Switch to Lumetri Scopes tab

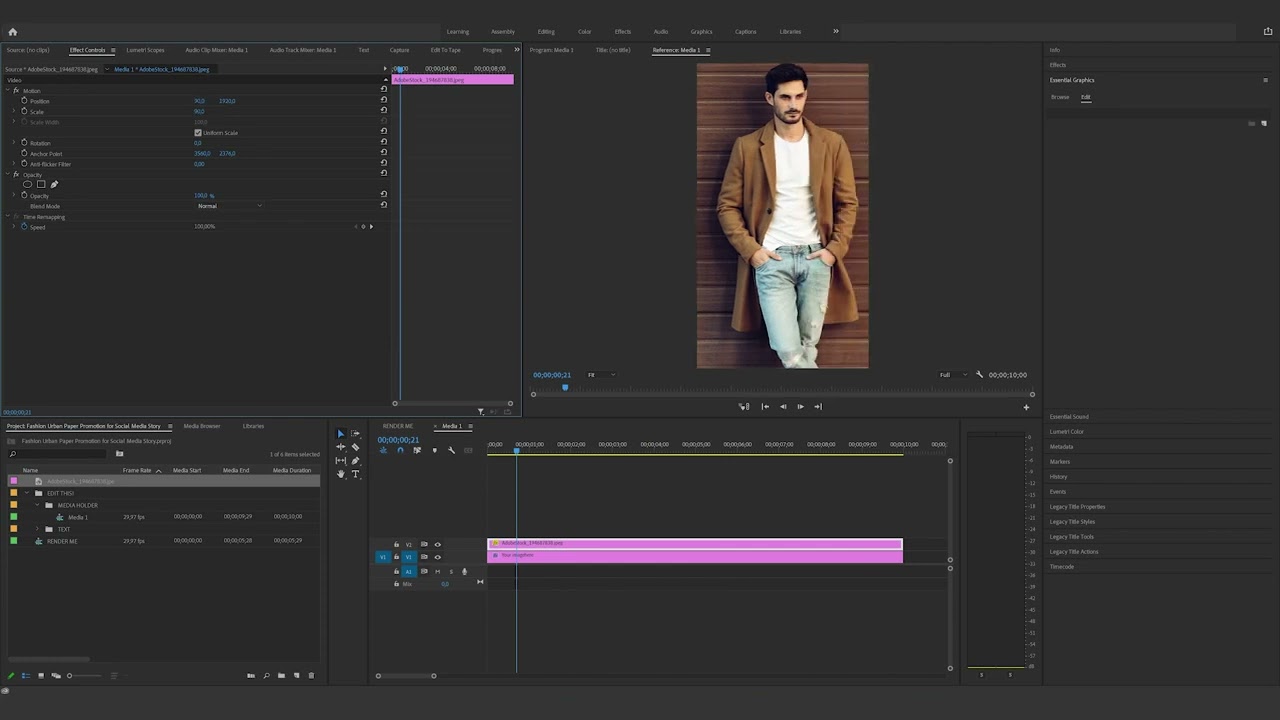[x=145, y=50]
